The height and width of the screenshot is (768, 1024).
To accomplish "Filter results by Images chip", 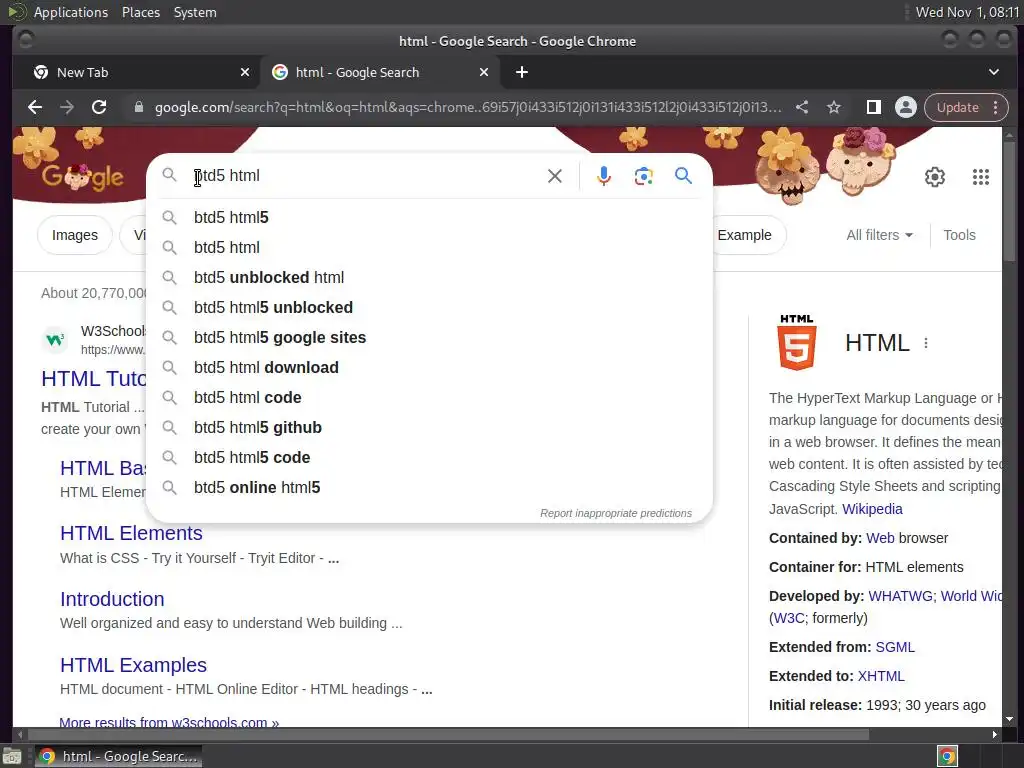I will click(x=74, y=235).
